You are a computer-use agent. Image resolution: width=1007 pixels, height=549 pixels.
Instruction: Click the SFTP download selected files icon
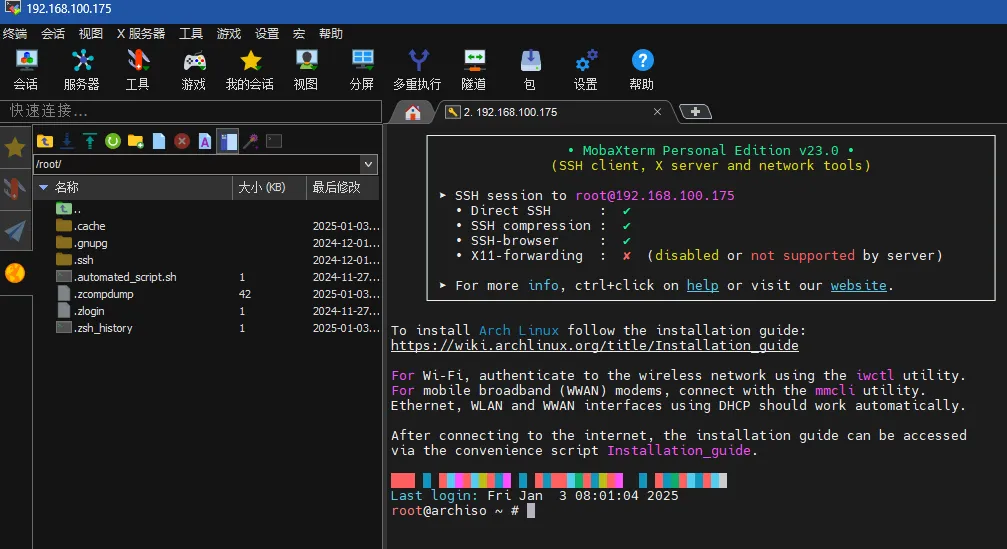[x=67, y=141]
